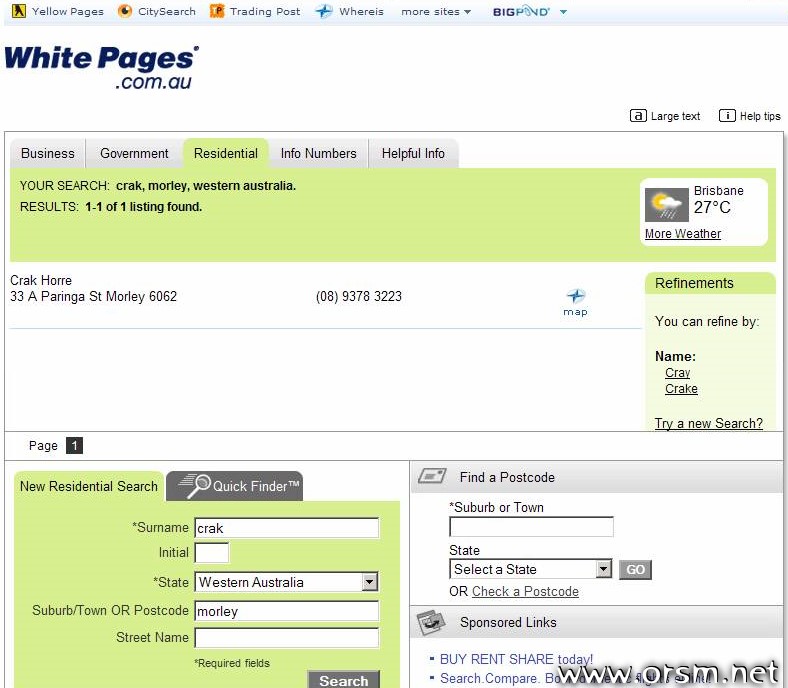Screen dimensions: 788x688
Task: Click page number 1
Action: [x=74, y=445]
